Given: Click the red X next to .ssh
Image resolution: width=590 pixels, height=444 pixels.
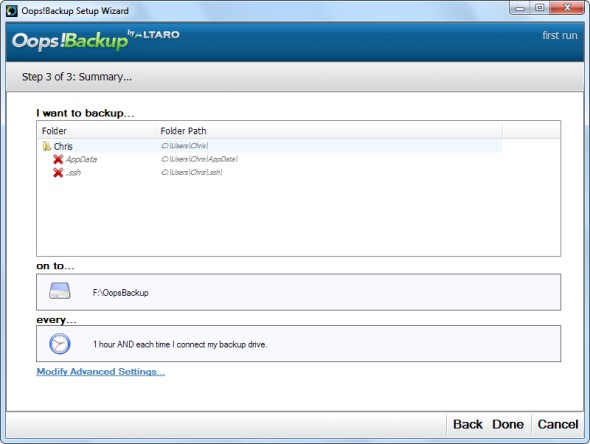Looking at the screenshot, I should click(58, 173).
